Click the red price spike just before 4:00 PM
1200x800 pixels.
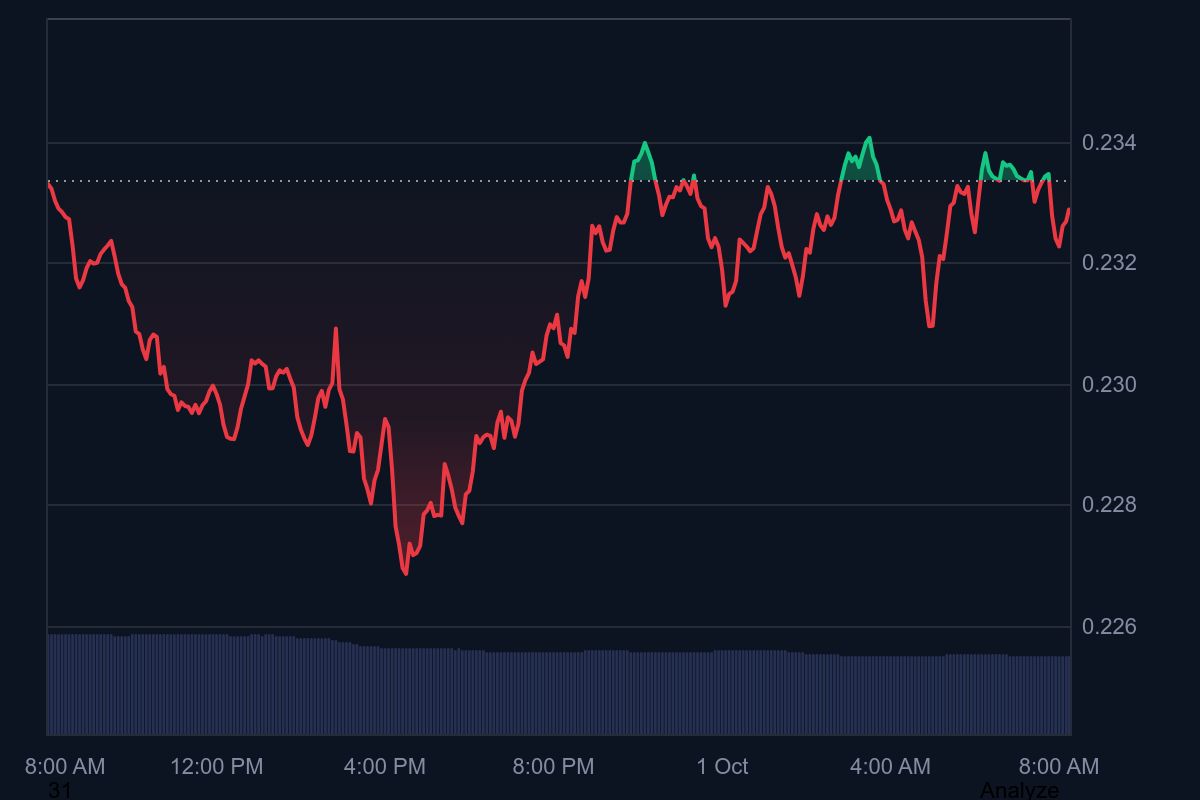(336, 329)
